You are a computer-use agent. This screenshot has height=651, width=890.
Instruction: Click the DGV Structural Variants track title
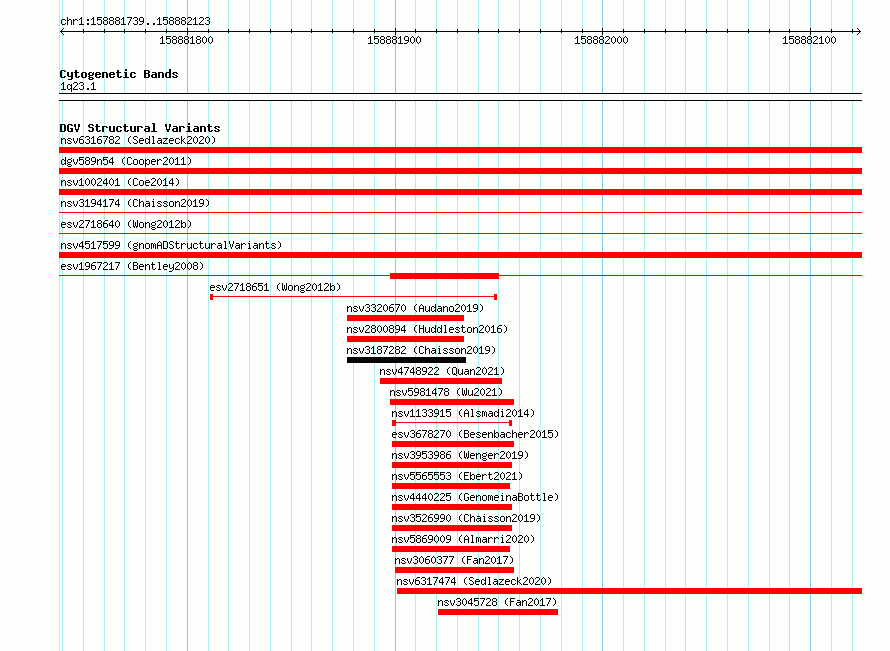click(x=140, y=128)
